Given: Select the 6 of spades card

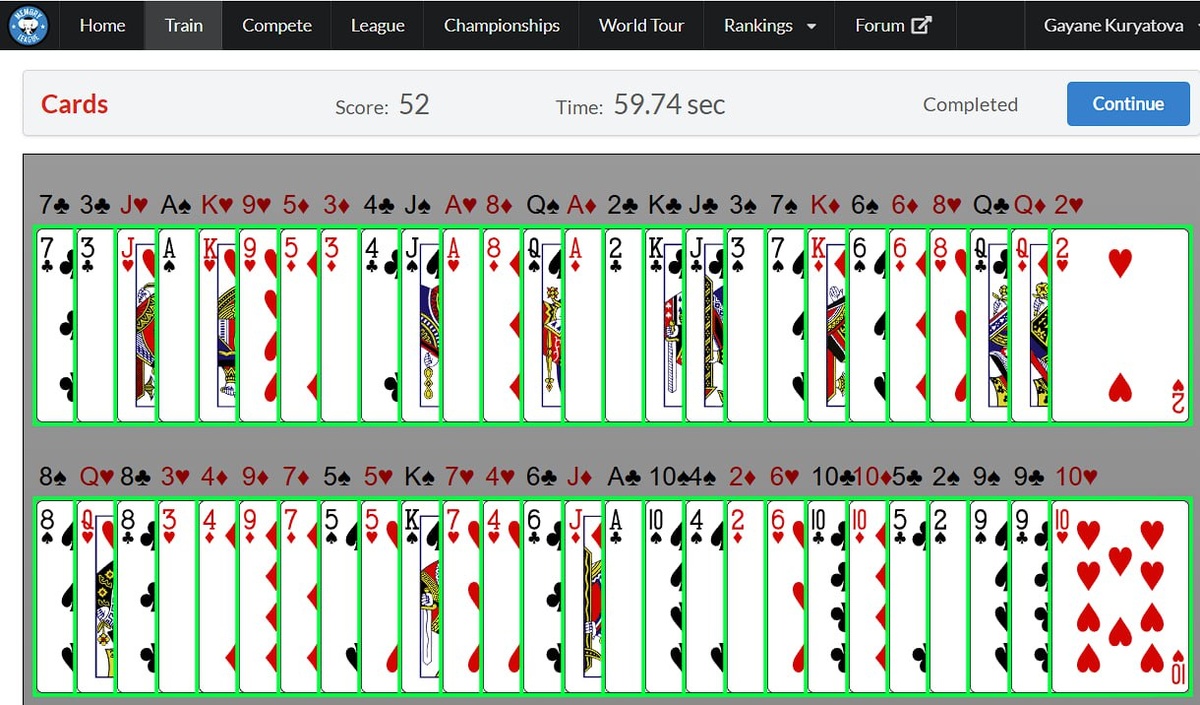Looking at the screenshot, I should click(x=867, y=325).
